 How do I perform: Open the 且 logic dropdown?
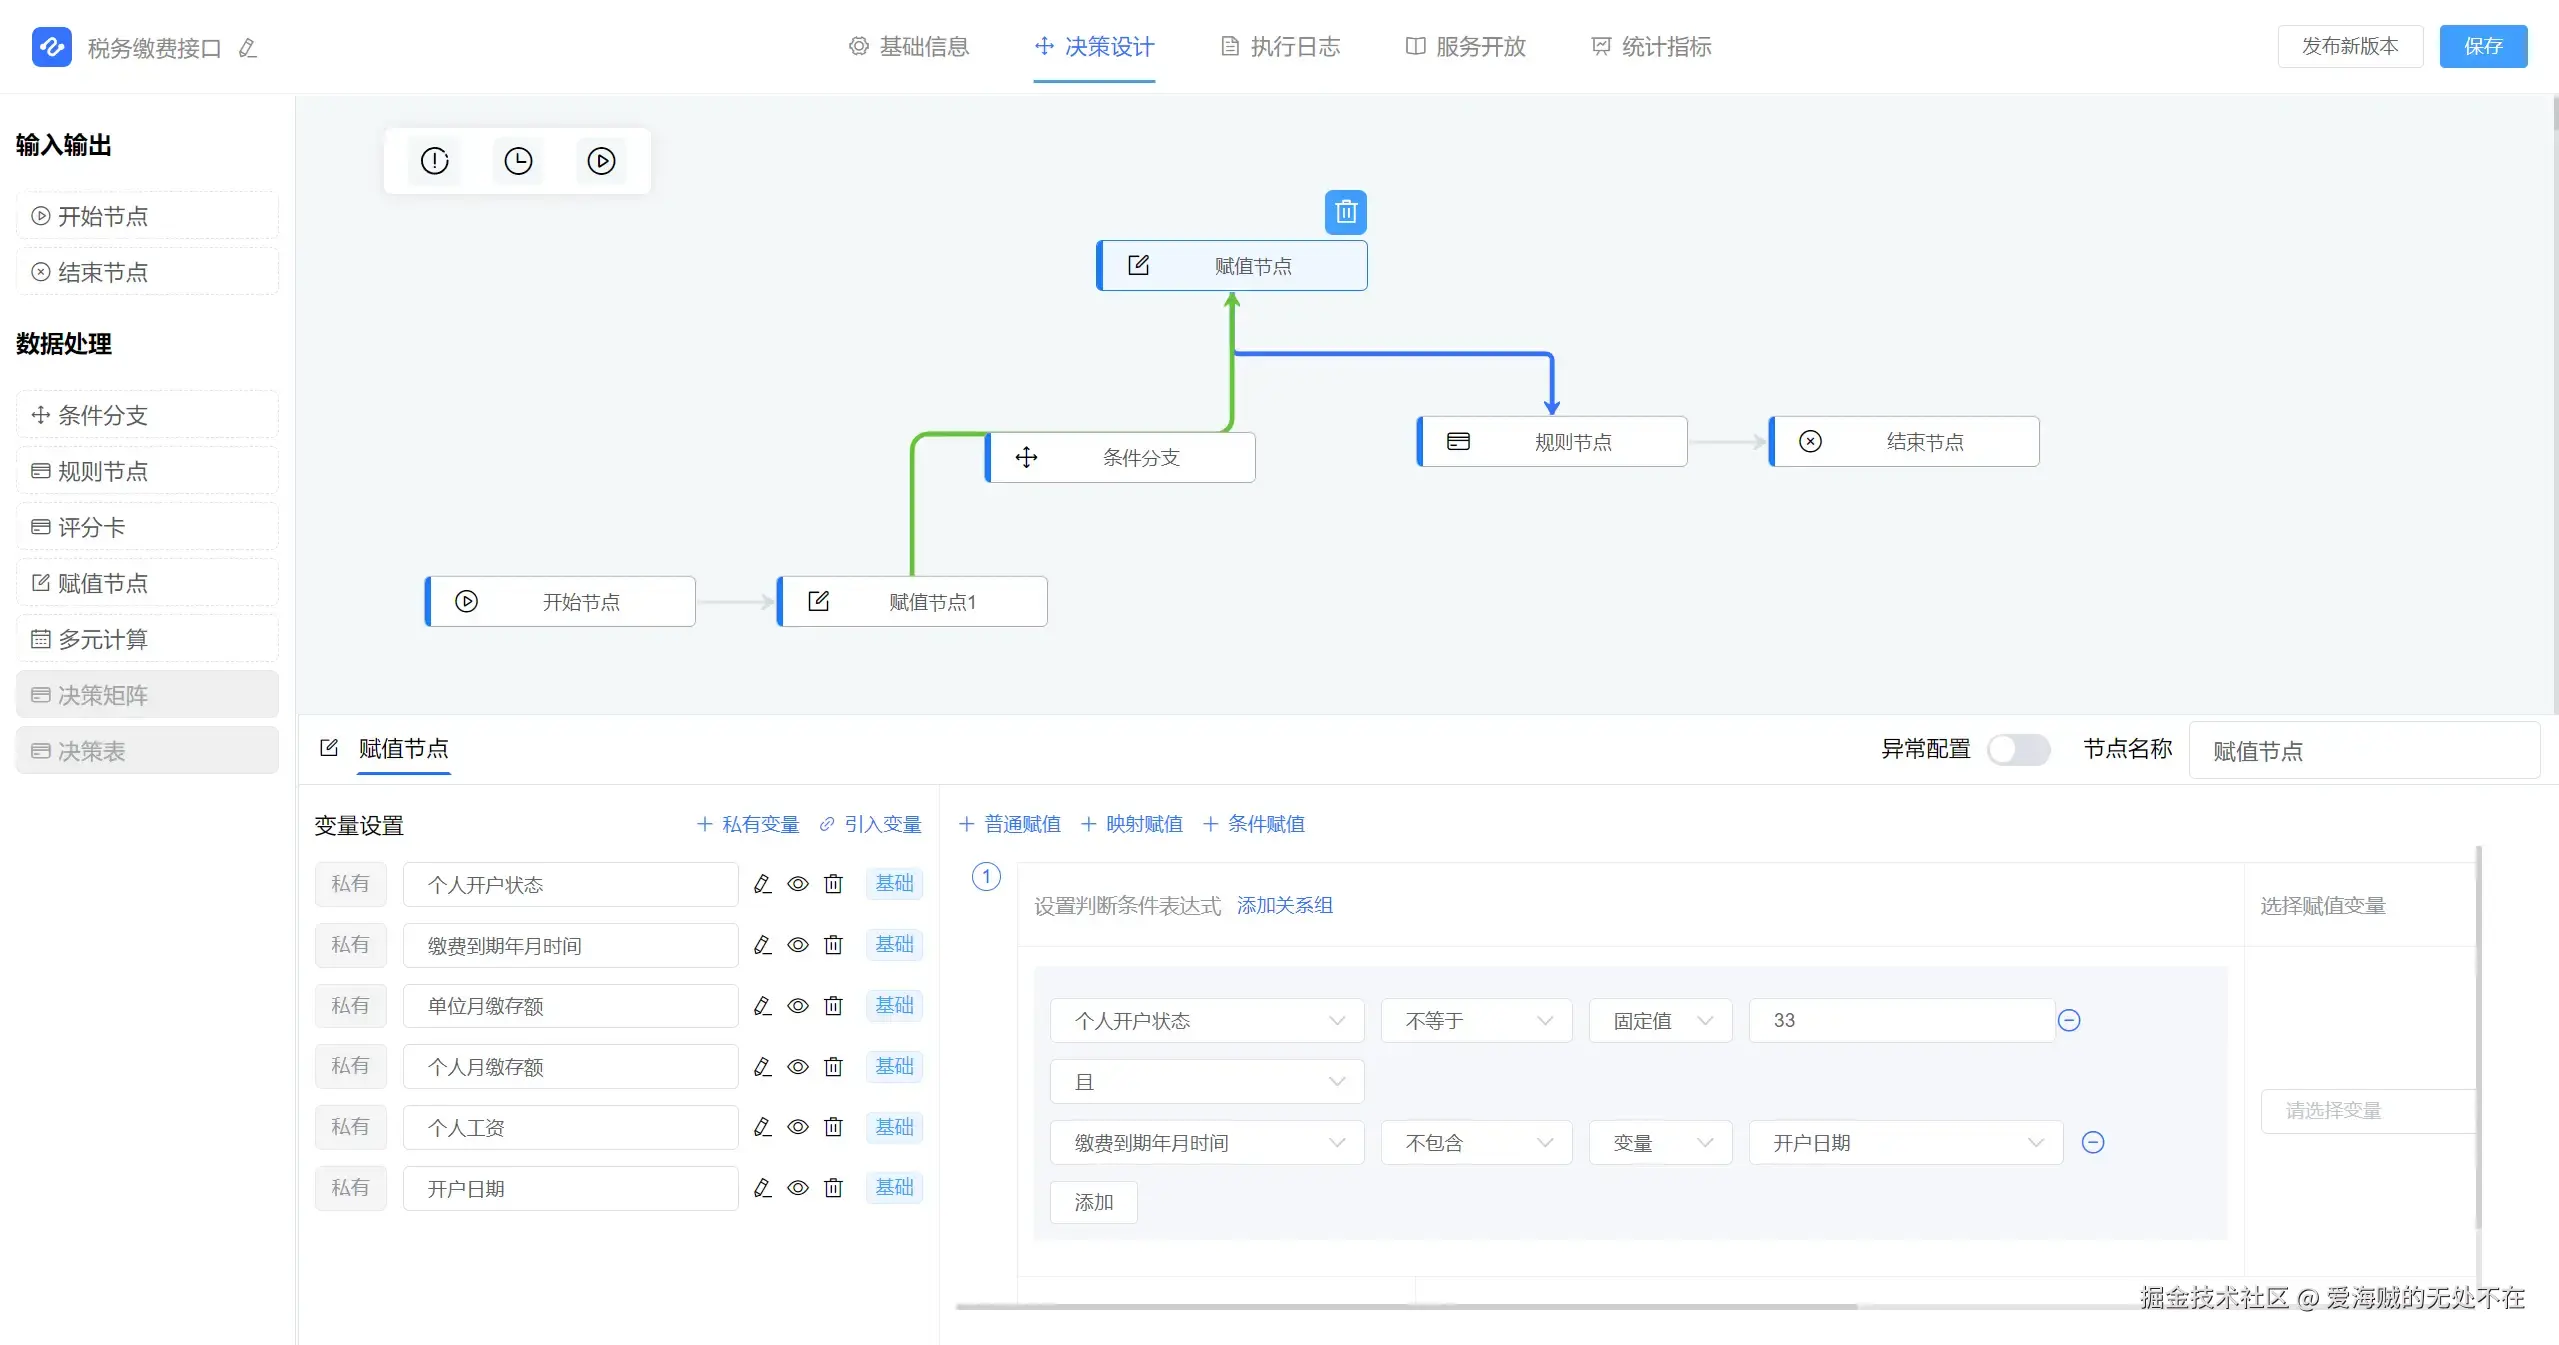tap(1206, 1082)
